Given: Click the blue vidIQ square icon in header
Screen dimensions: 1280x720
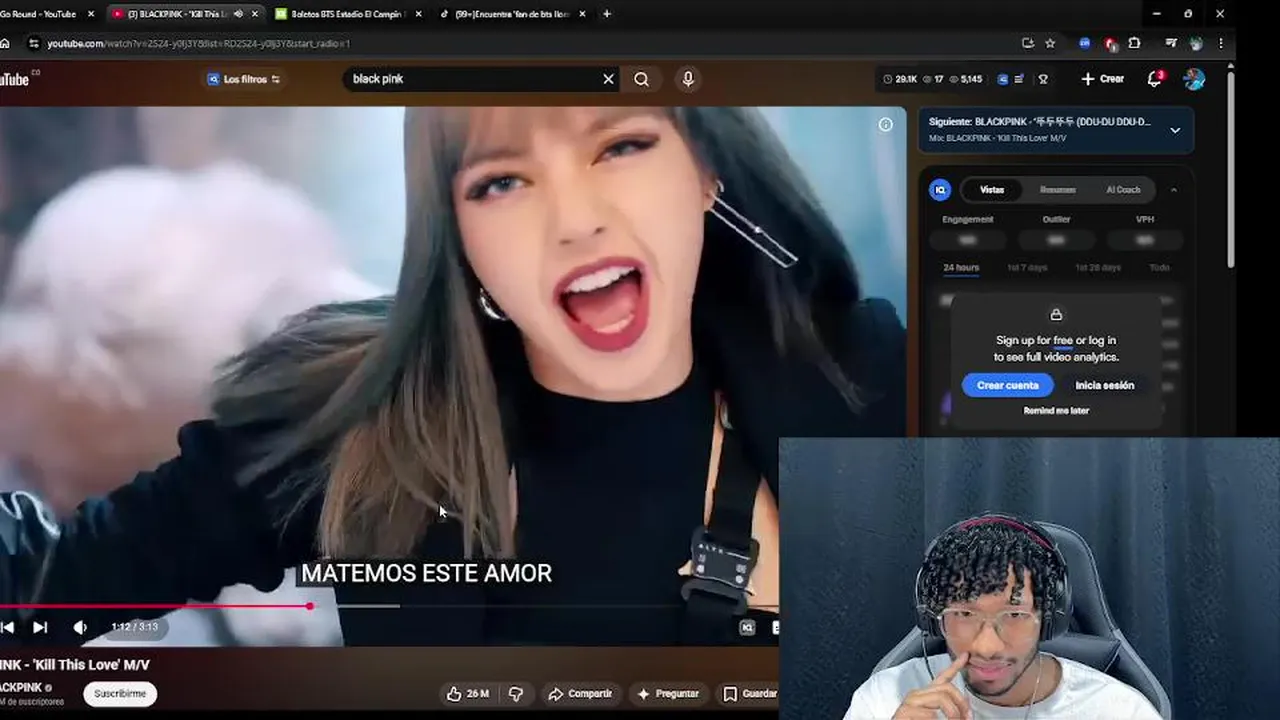Looking at the screenshot, I should pos(1003,79).
